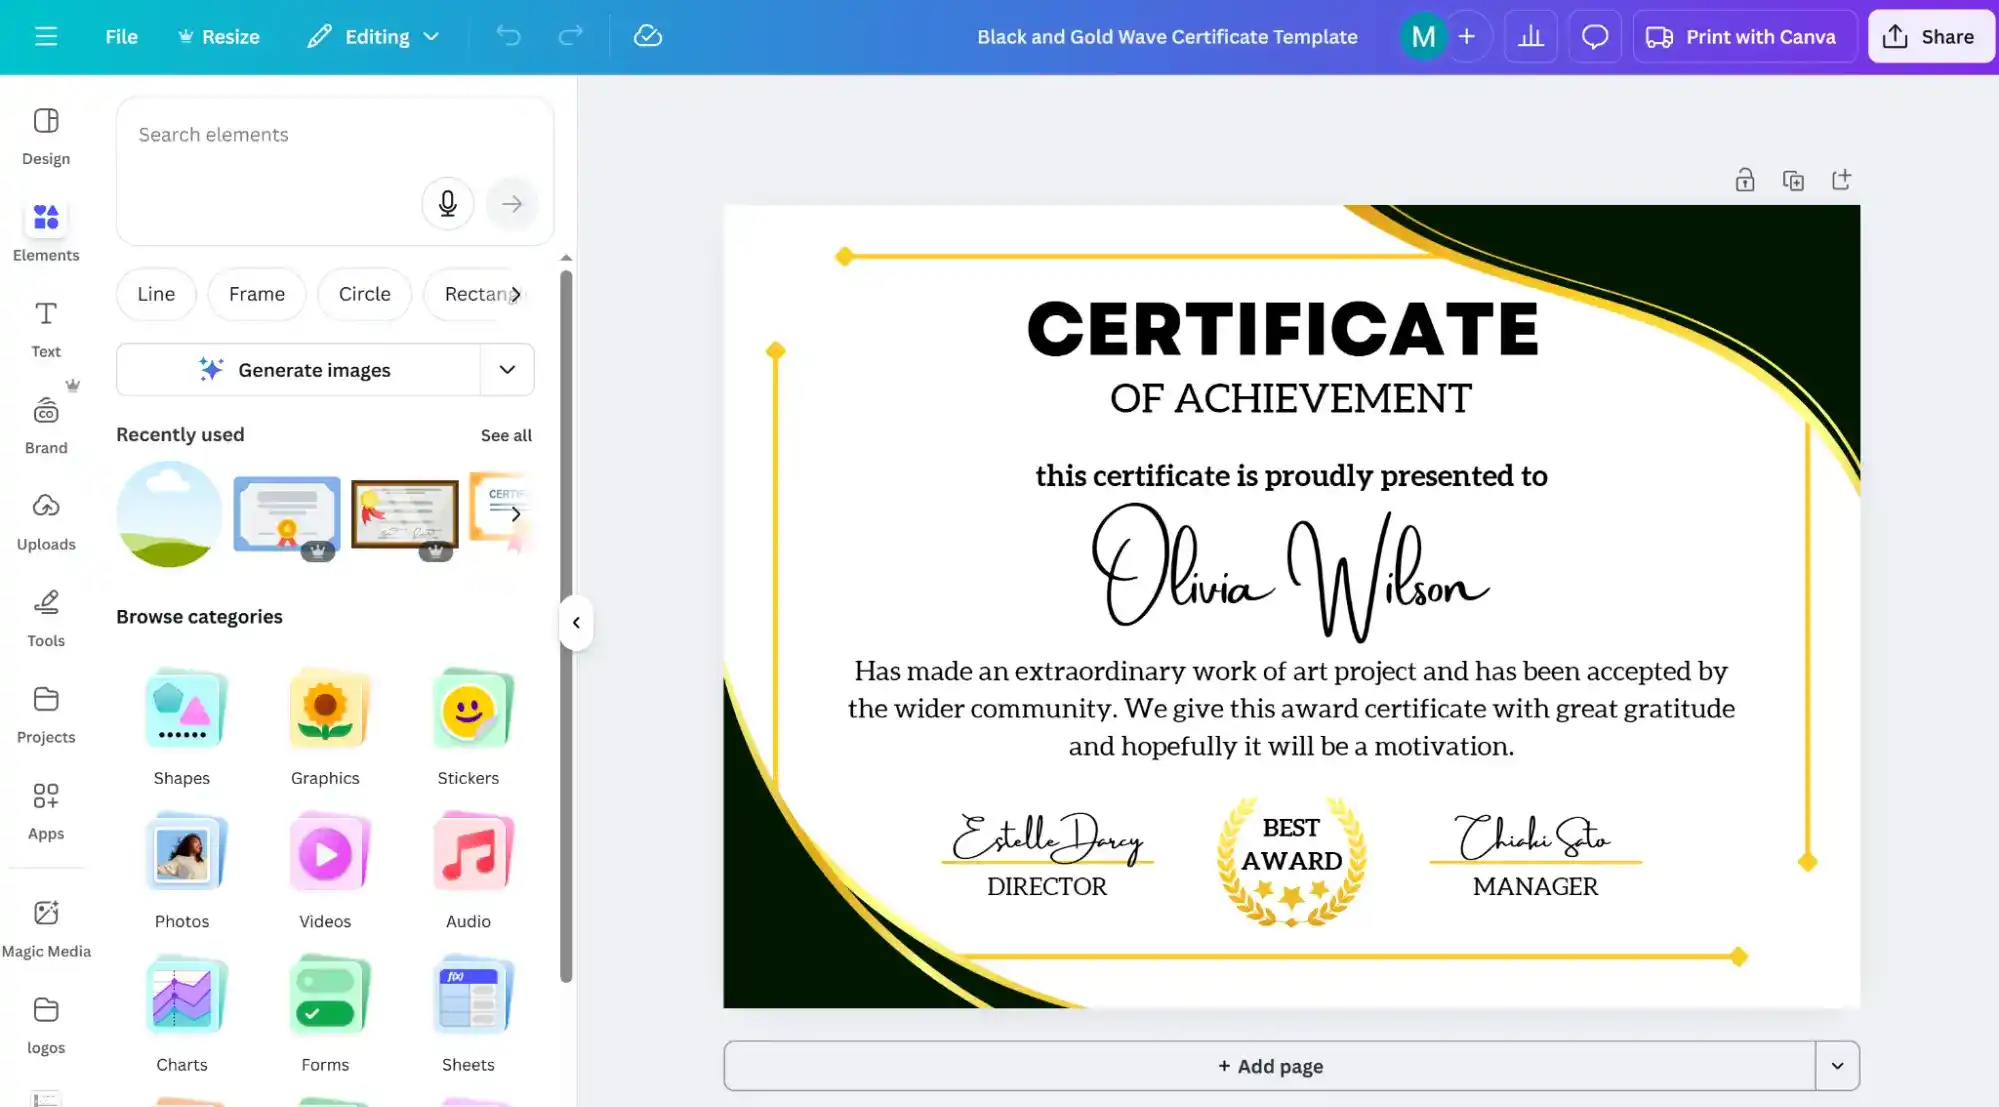1999x1107 pixels.
Task: Click the lock page icon
Action: [x=1744, y=180]
